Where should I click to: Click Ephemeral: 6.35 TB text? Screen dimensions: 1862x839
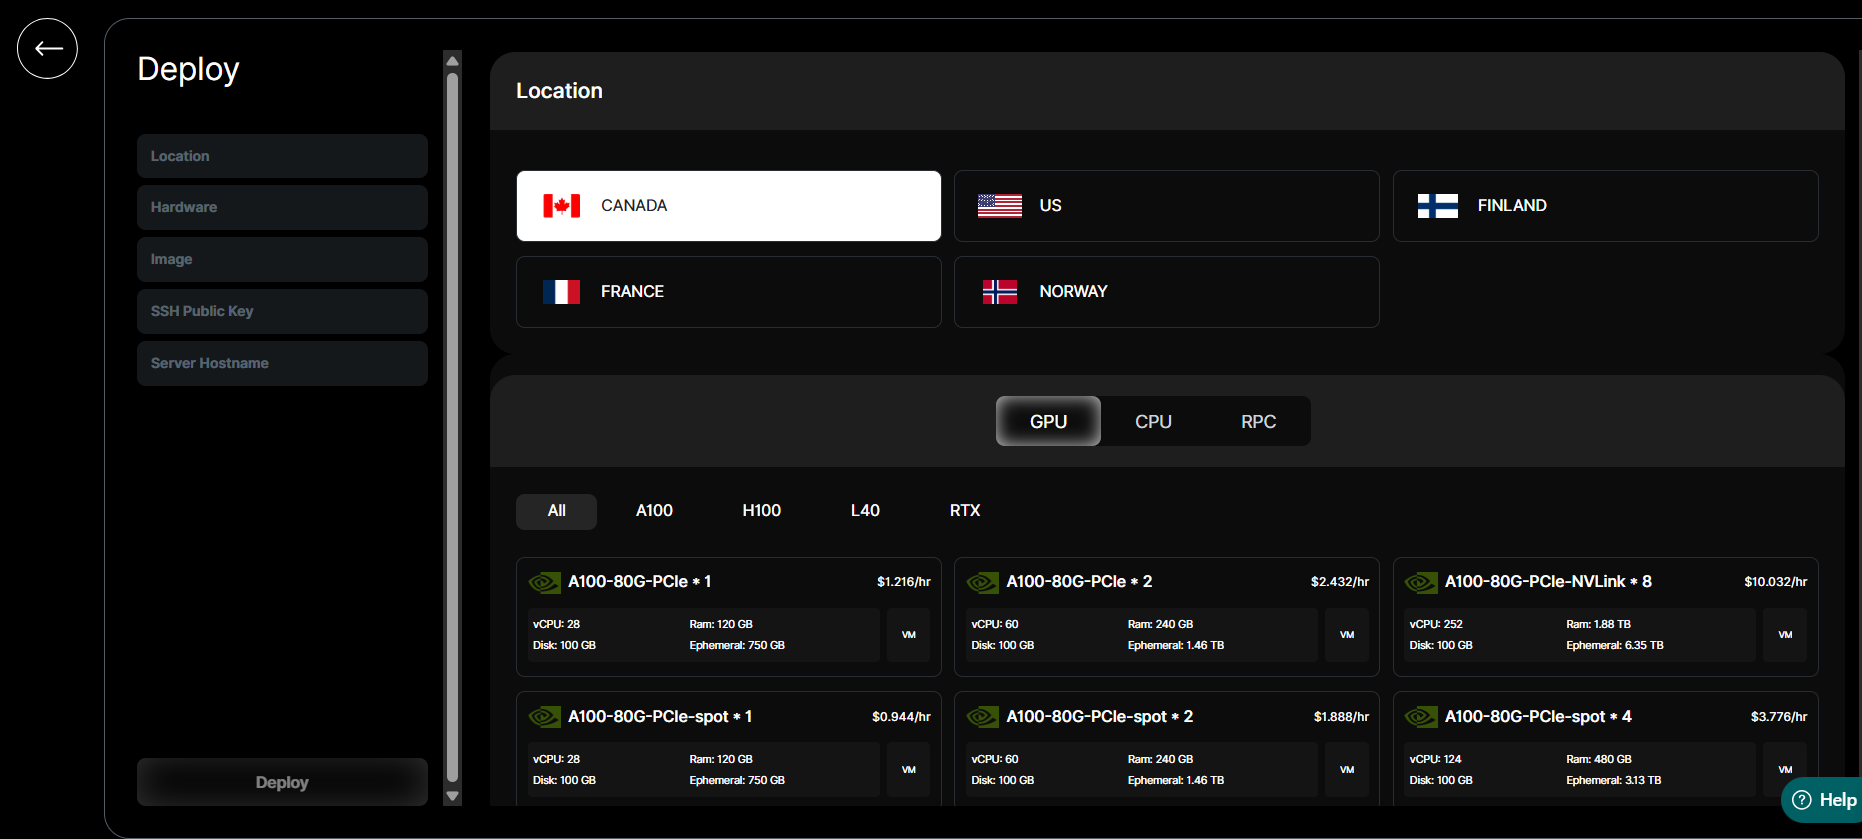1615,645
